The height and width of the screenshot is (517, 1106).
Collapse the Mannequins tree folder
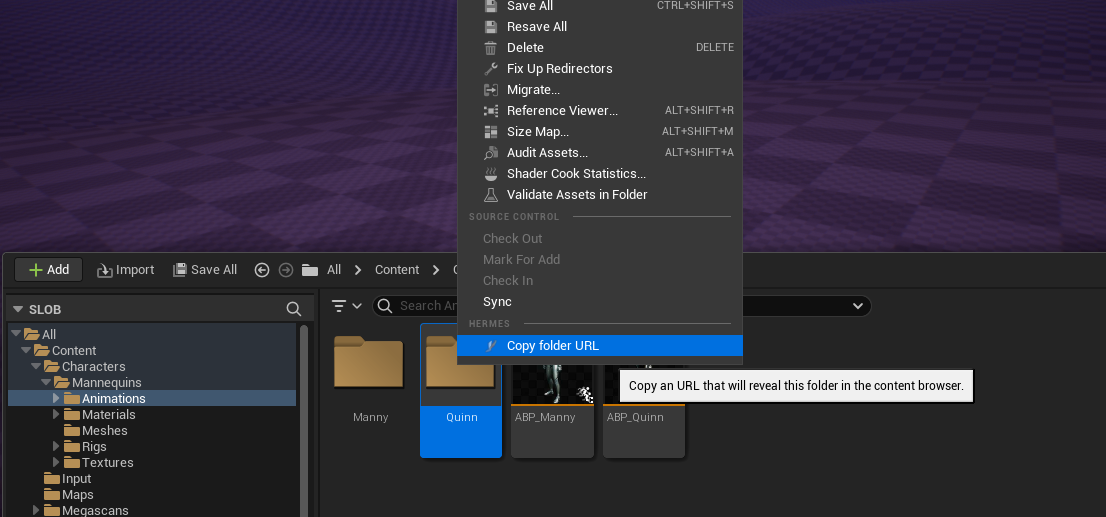(x=47, y=383)
